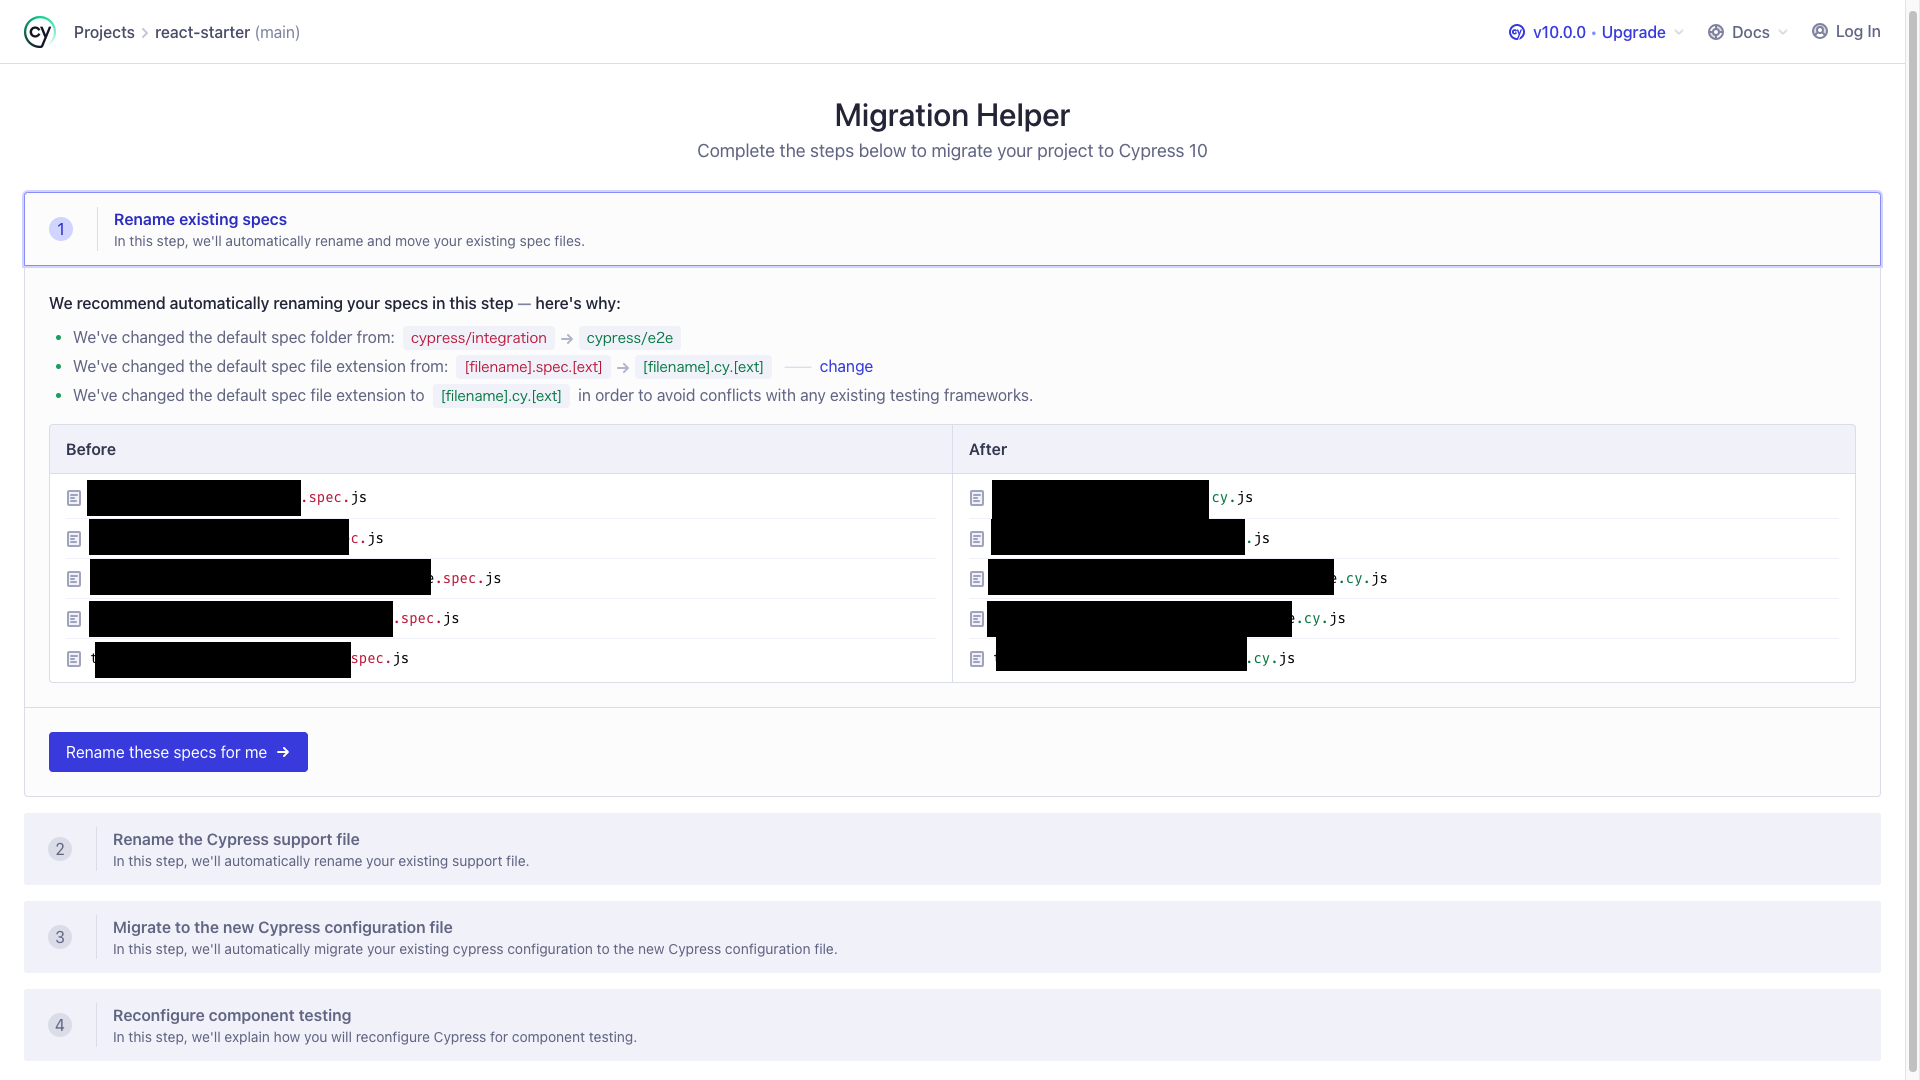Expand step 2 Rename the Cypress support file
1920x1080 pixels.
click(236, 839)
